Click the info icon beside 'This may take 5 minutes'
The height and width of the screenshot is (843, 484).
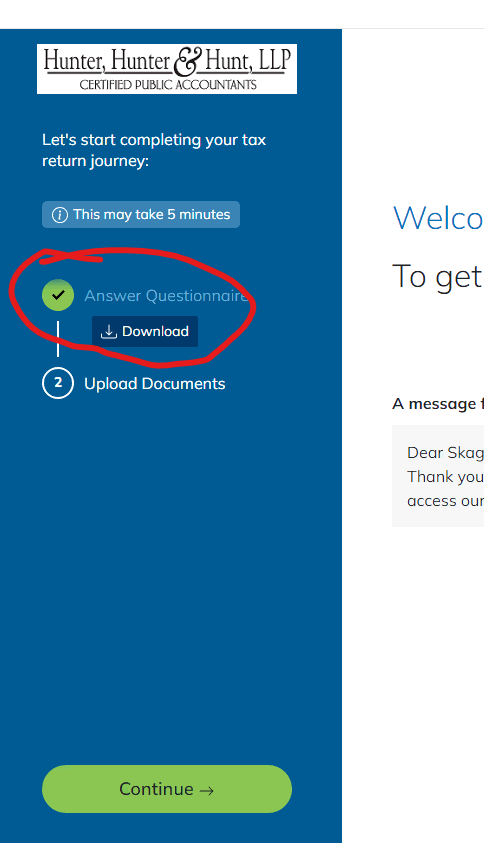[60, 215]
